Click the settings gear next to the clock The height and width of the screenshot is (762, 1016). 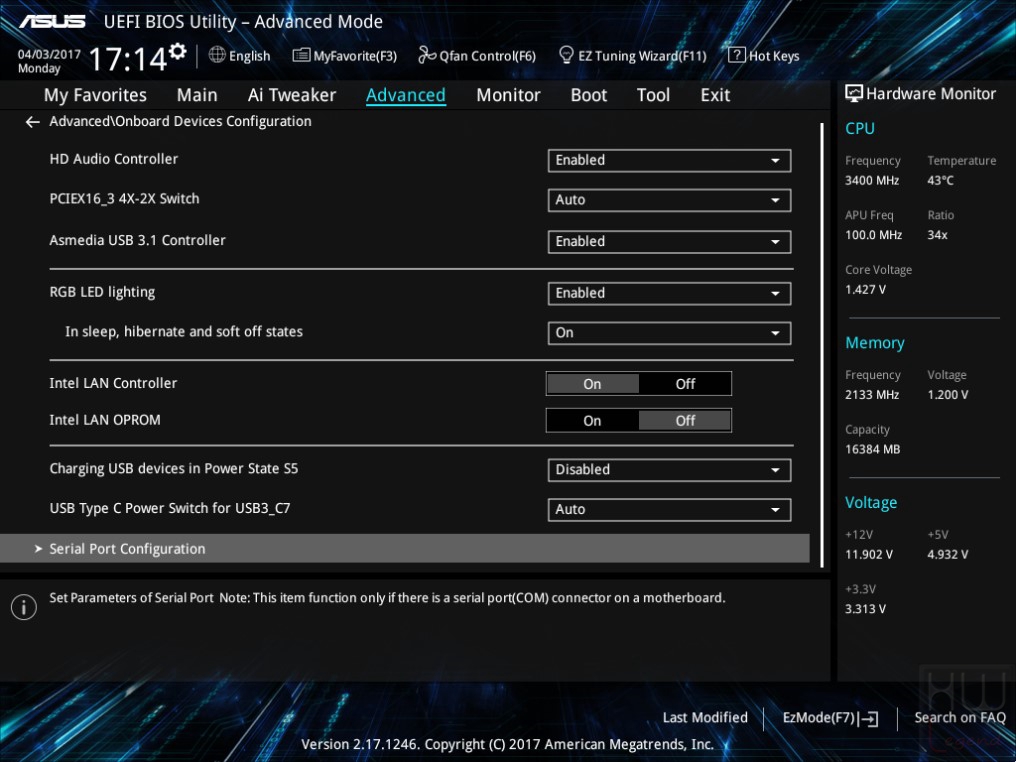tap(178, 51)
